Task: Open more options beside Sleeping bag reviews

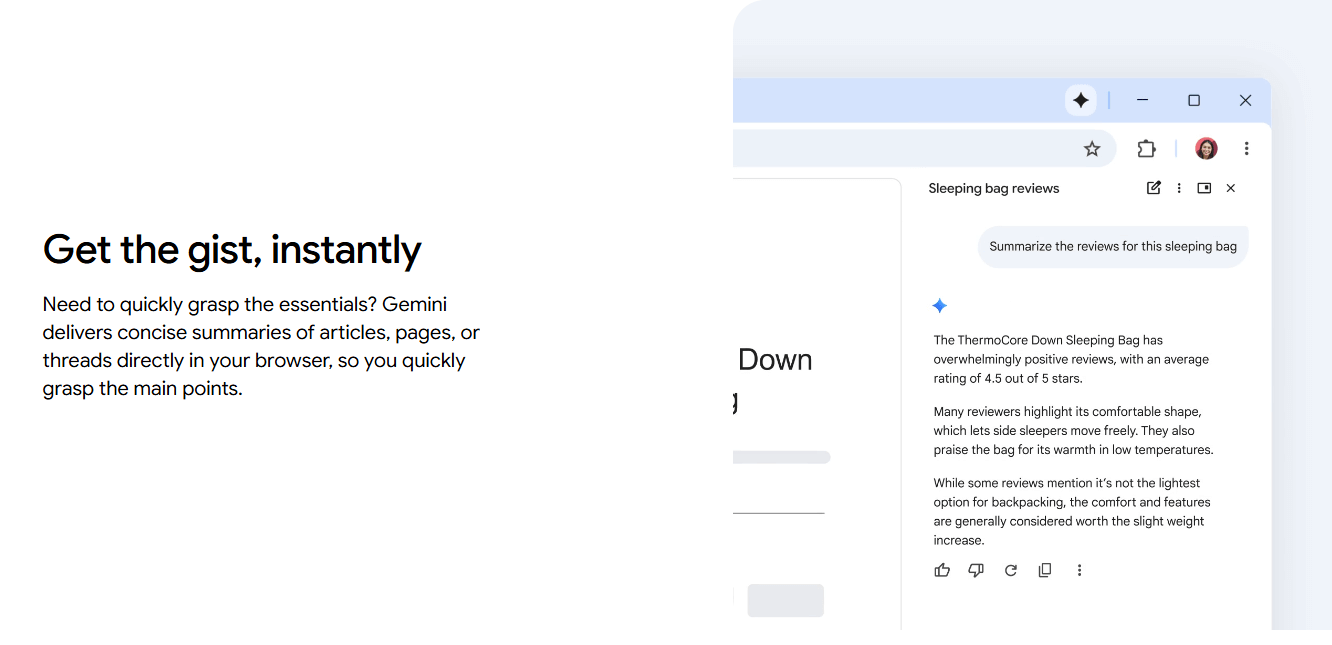Action: click(1179, 188)
